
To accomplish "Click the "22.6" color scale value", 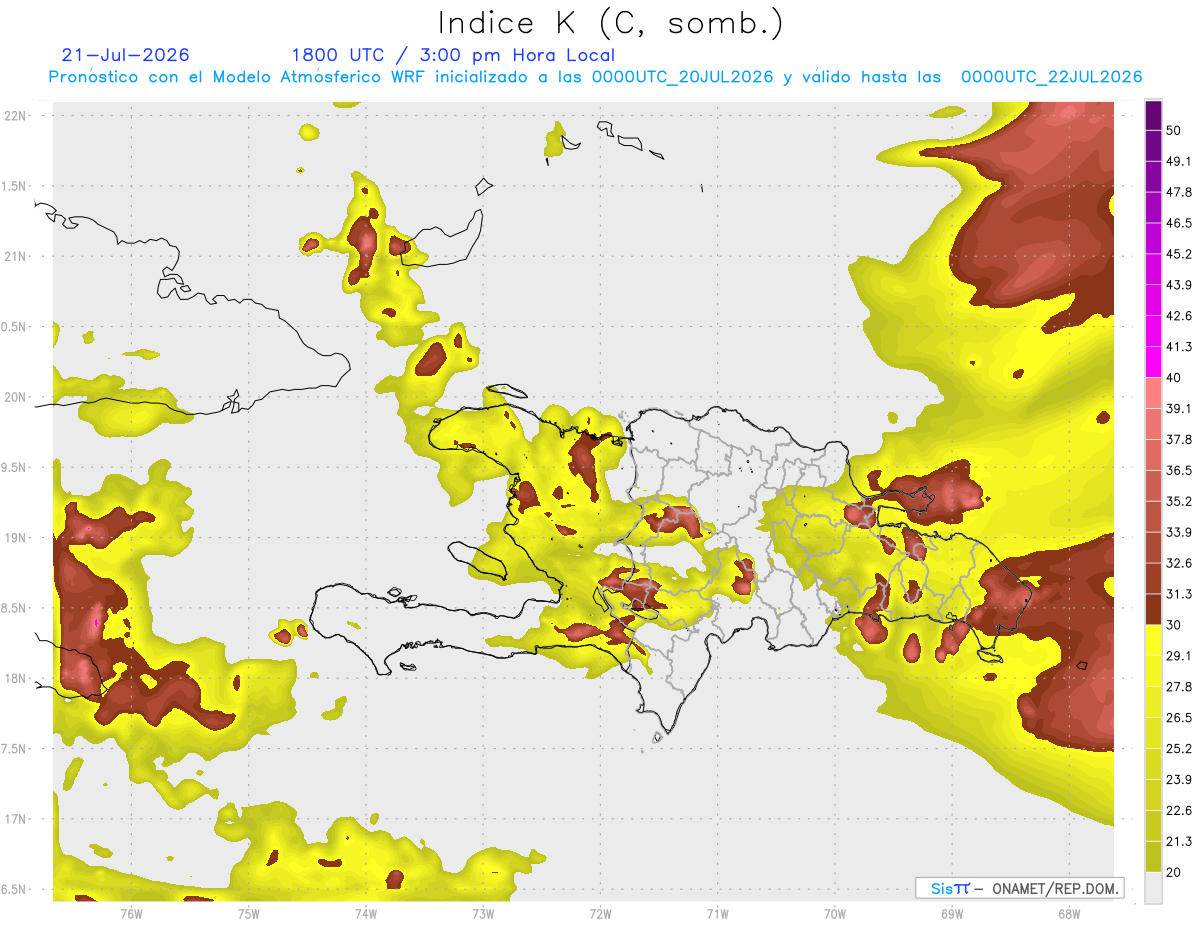I will pyautogui.click(x=1179, y=810).
